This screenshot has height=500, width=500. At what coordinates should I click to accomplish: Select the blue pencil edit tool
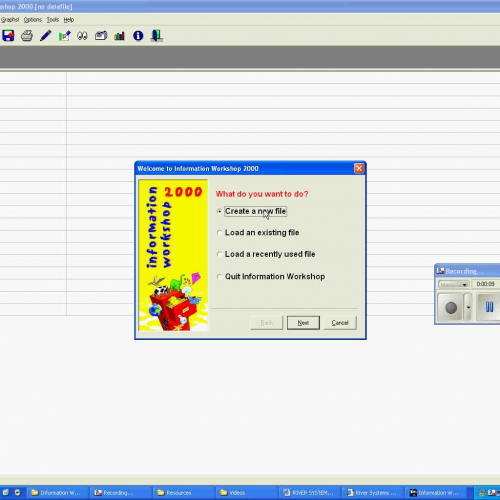pyautogui.click(x=45, y=35)
